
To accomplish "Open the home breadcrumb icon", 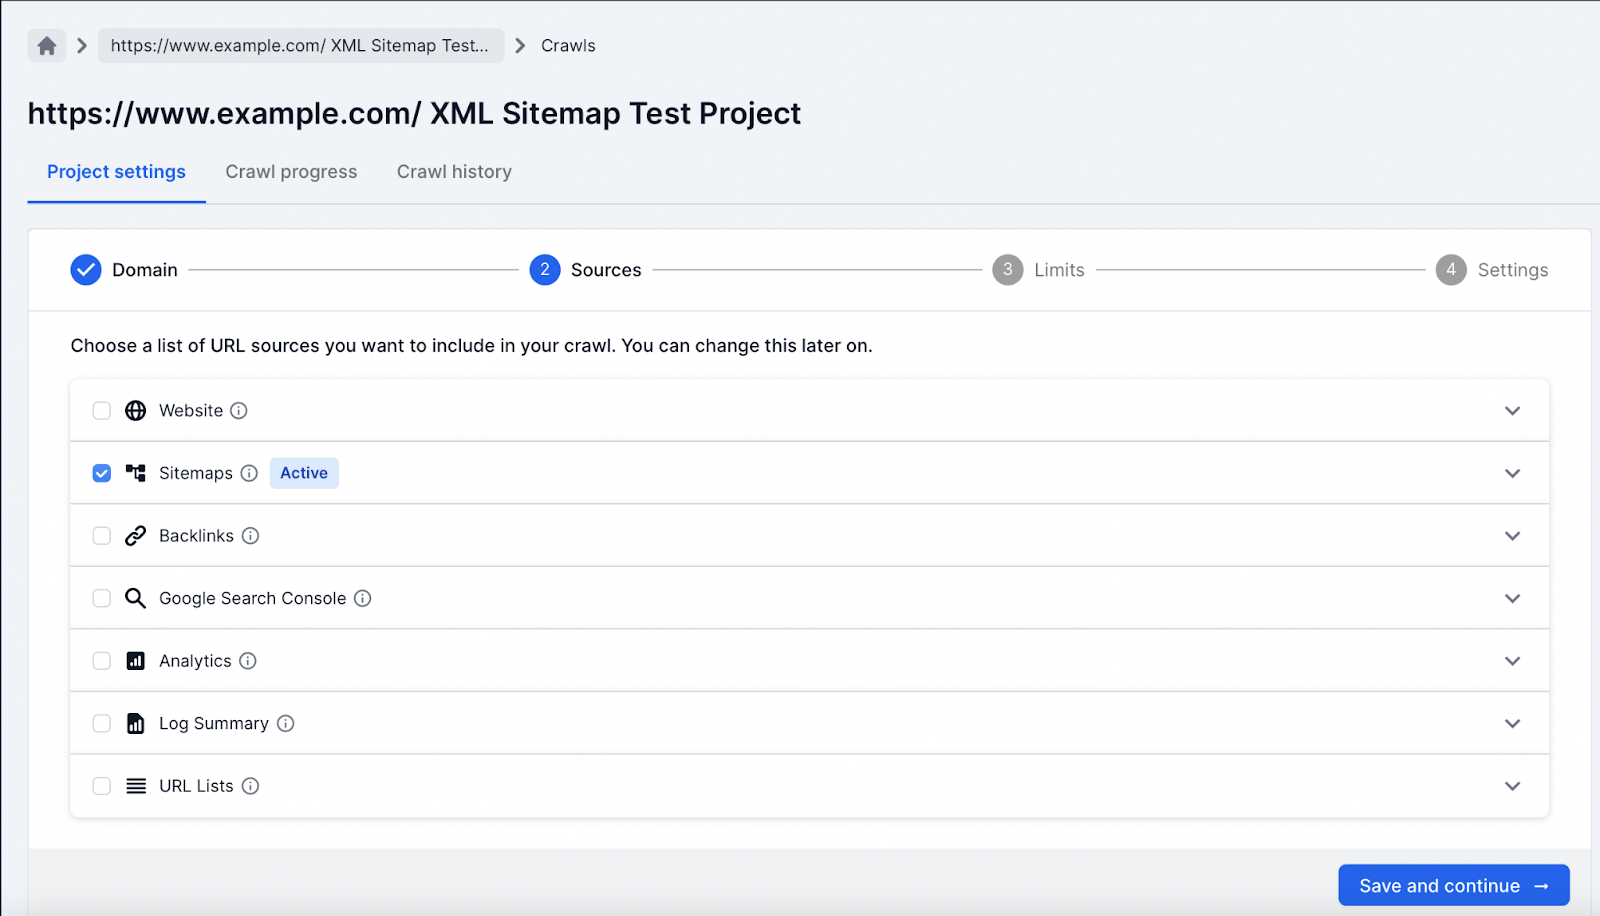I will click(46, 45).
